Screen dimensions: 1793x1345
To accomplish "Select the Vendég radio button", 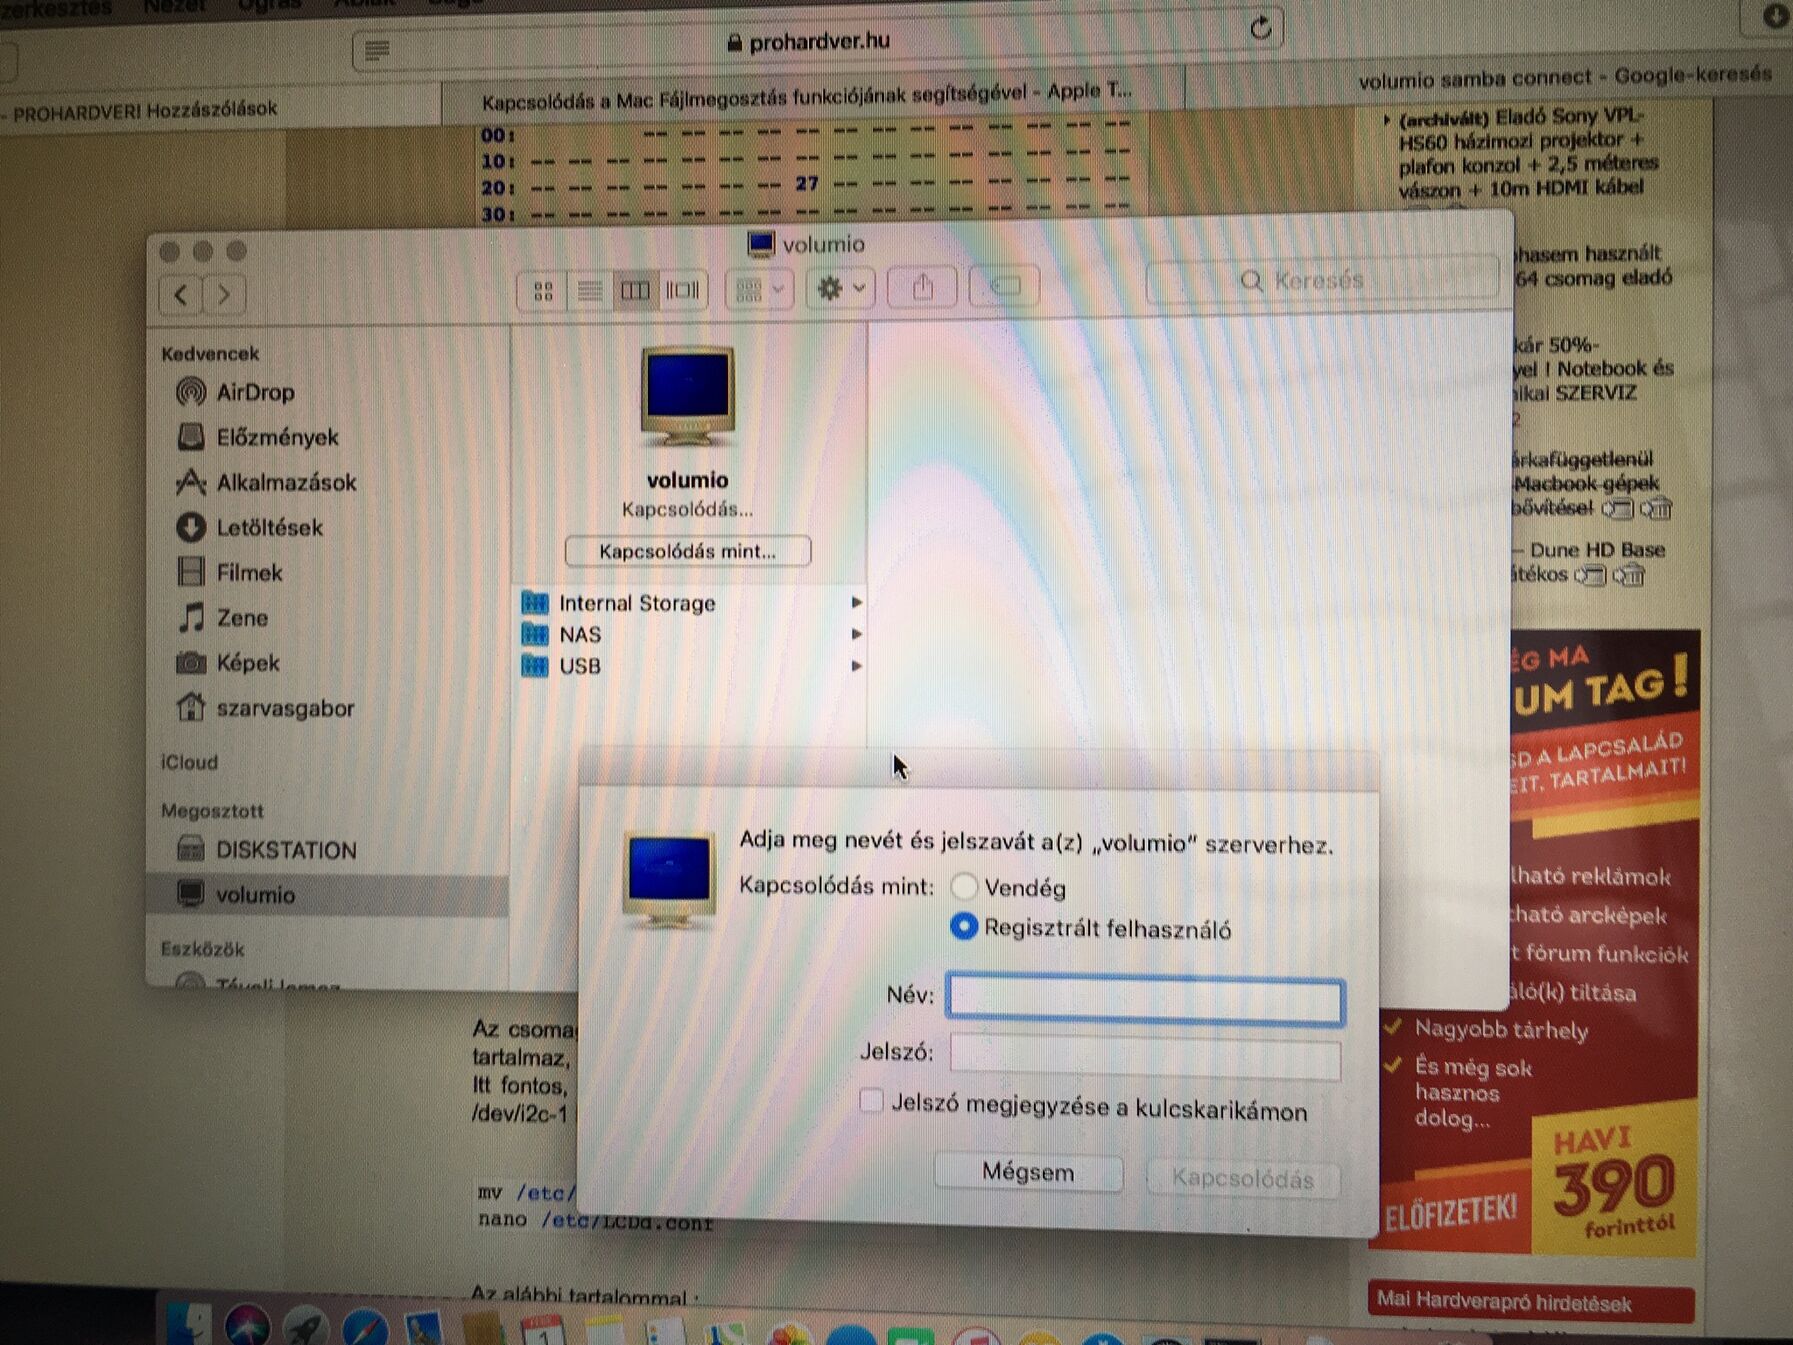I will 964,886.
